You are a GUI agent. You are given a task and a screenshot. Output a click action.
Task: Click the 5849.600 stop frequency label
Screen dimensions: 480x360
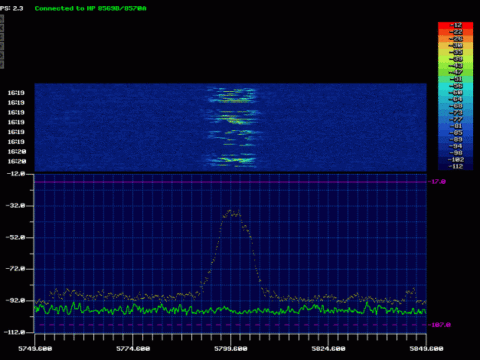point(426,349)
